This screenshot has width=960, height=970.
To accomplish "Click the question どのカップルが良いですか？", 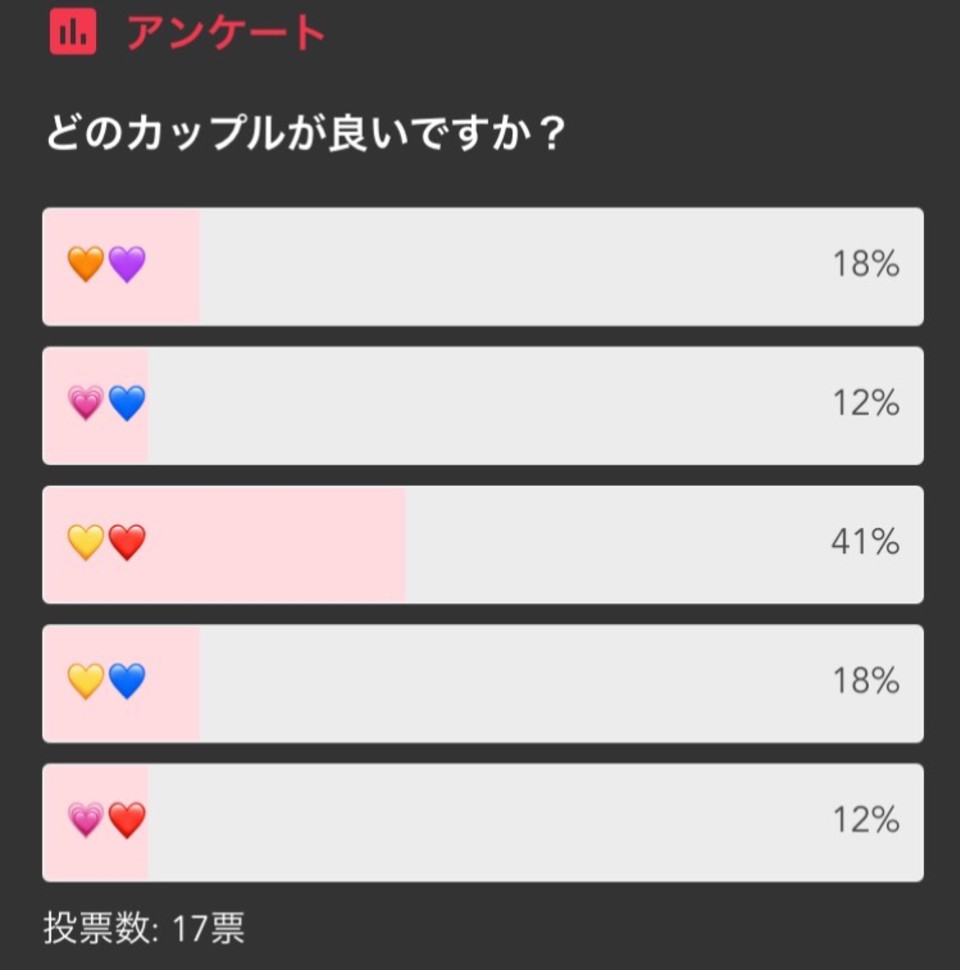I will (x=307, y=132).
